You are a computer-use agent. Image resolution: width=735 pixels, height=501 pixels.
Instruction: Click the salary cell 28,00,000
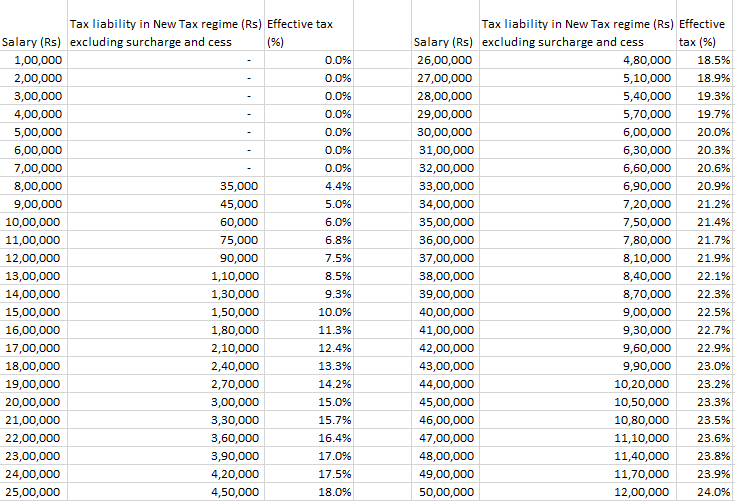click(445, 96)
